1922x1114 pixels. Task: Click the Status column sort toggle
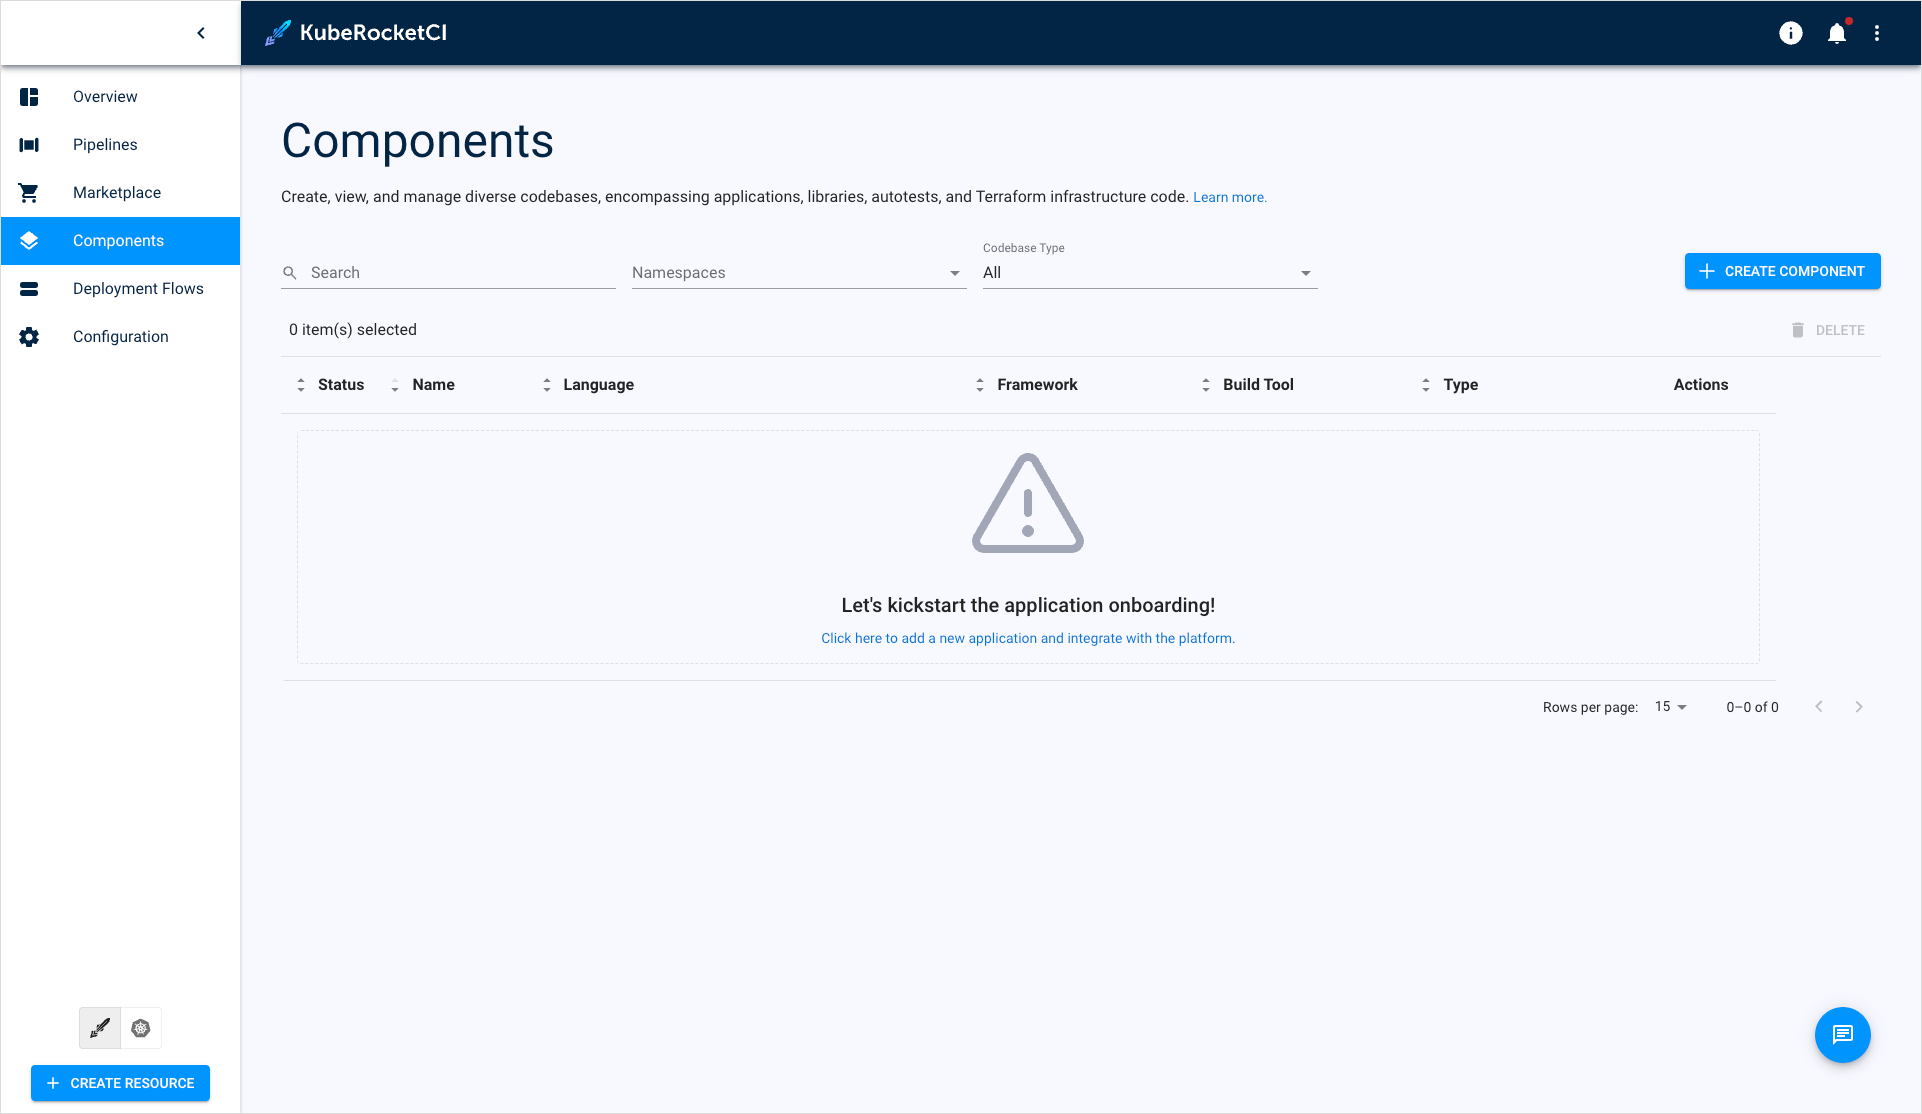coord(300,385)
